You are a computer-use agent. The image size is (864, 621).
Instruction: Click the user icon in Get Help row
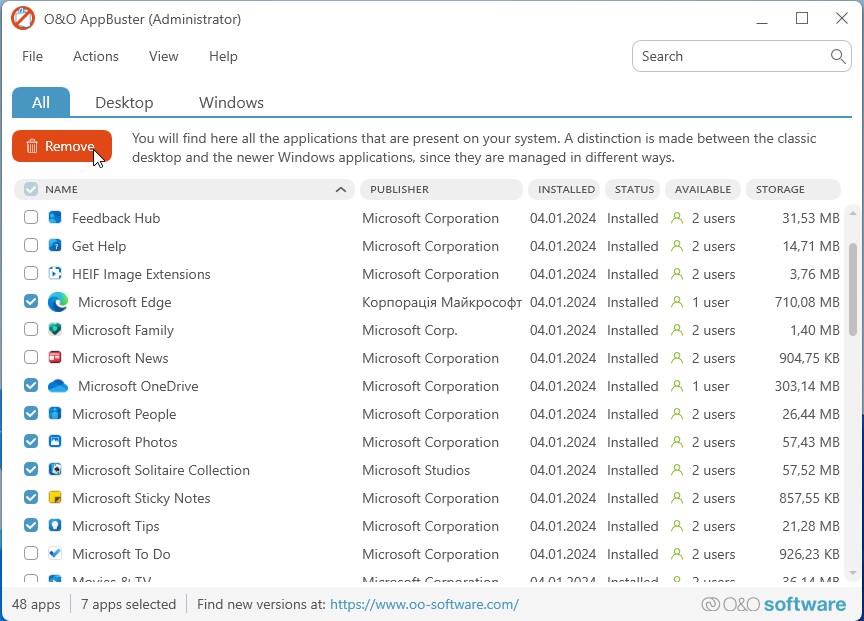(677, 246)
